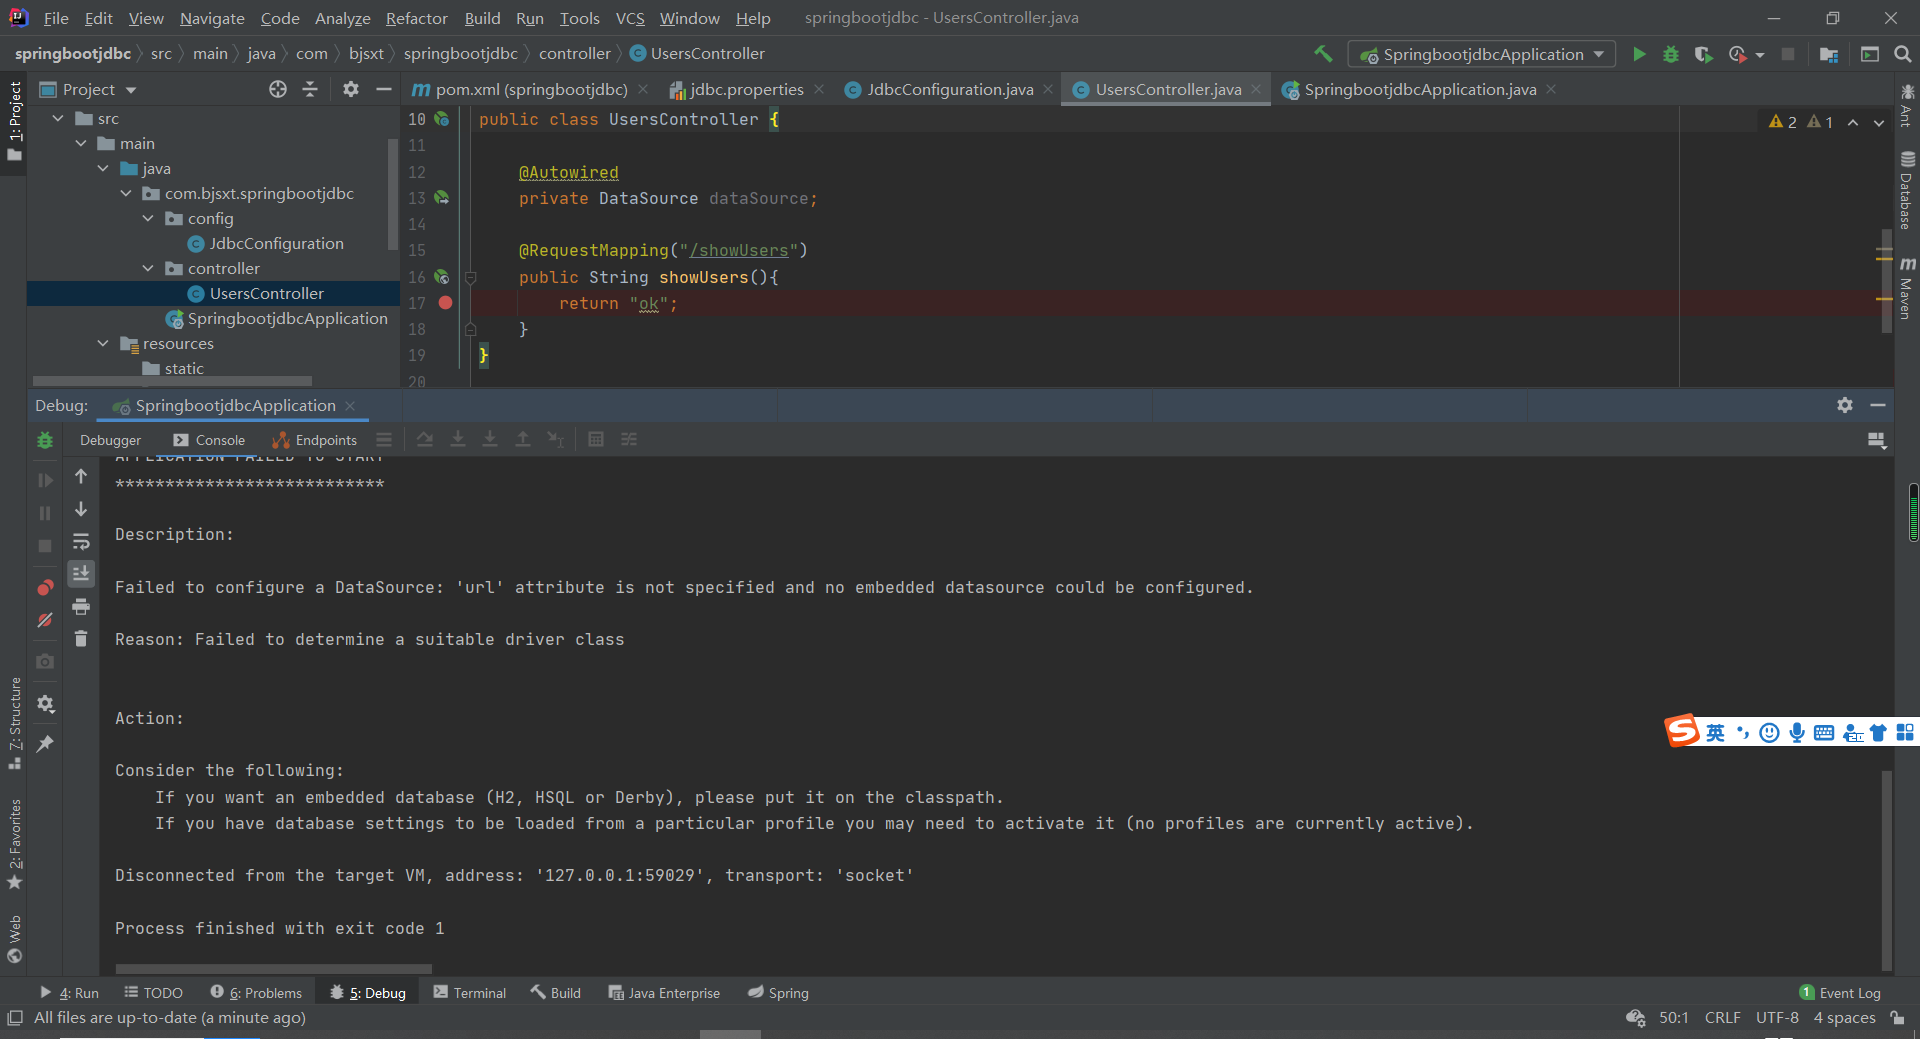Restore layout icon in debug panel
This screenshot has width=1920, height=1039.
coord(1876,440)
